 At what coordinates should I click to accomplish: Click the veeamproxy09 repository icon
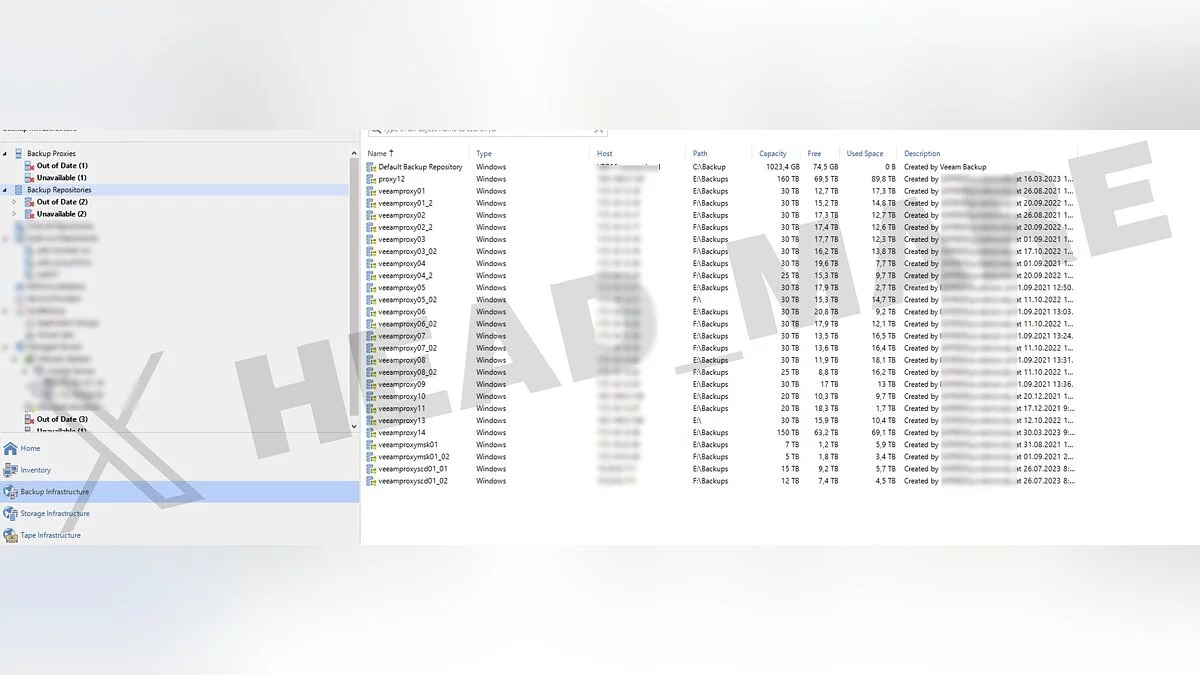[371, 384]
